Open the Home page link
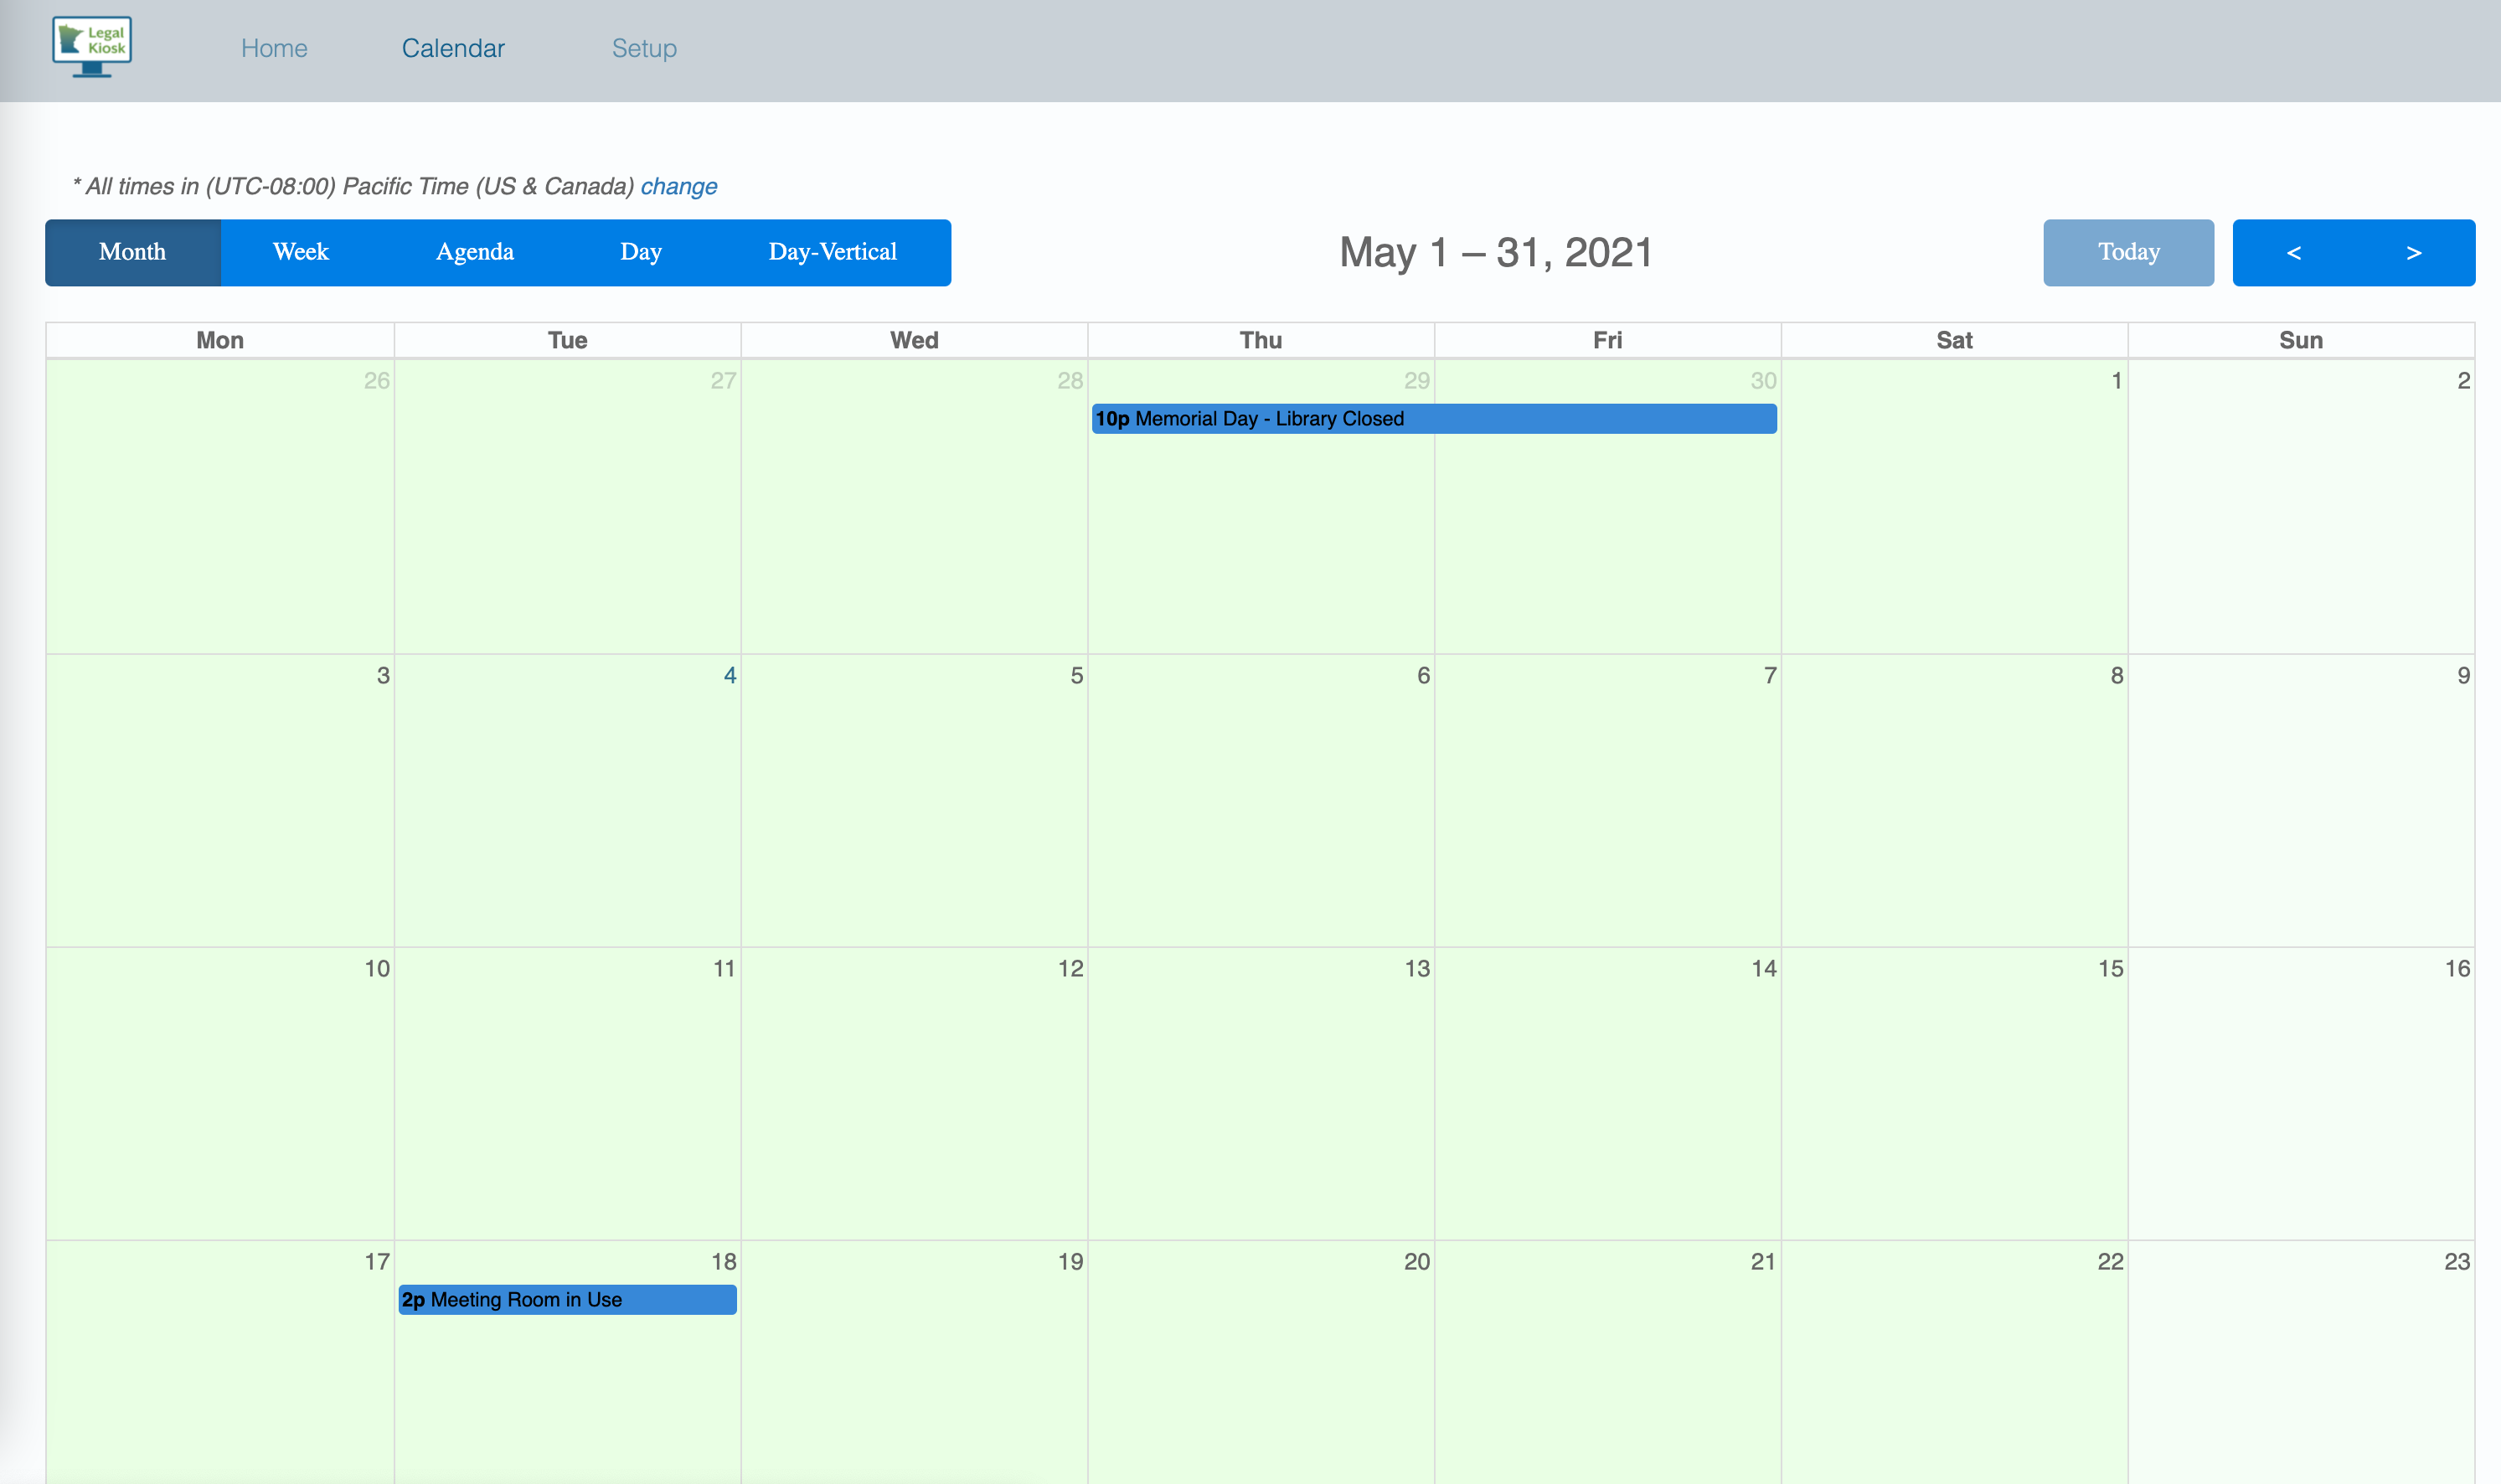2501x1484 pixels. point(274,48)
